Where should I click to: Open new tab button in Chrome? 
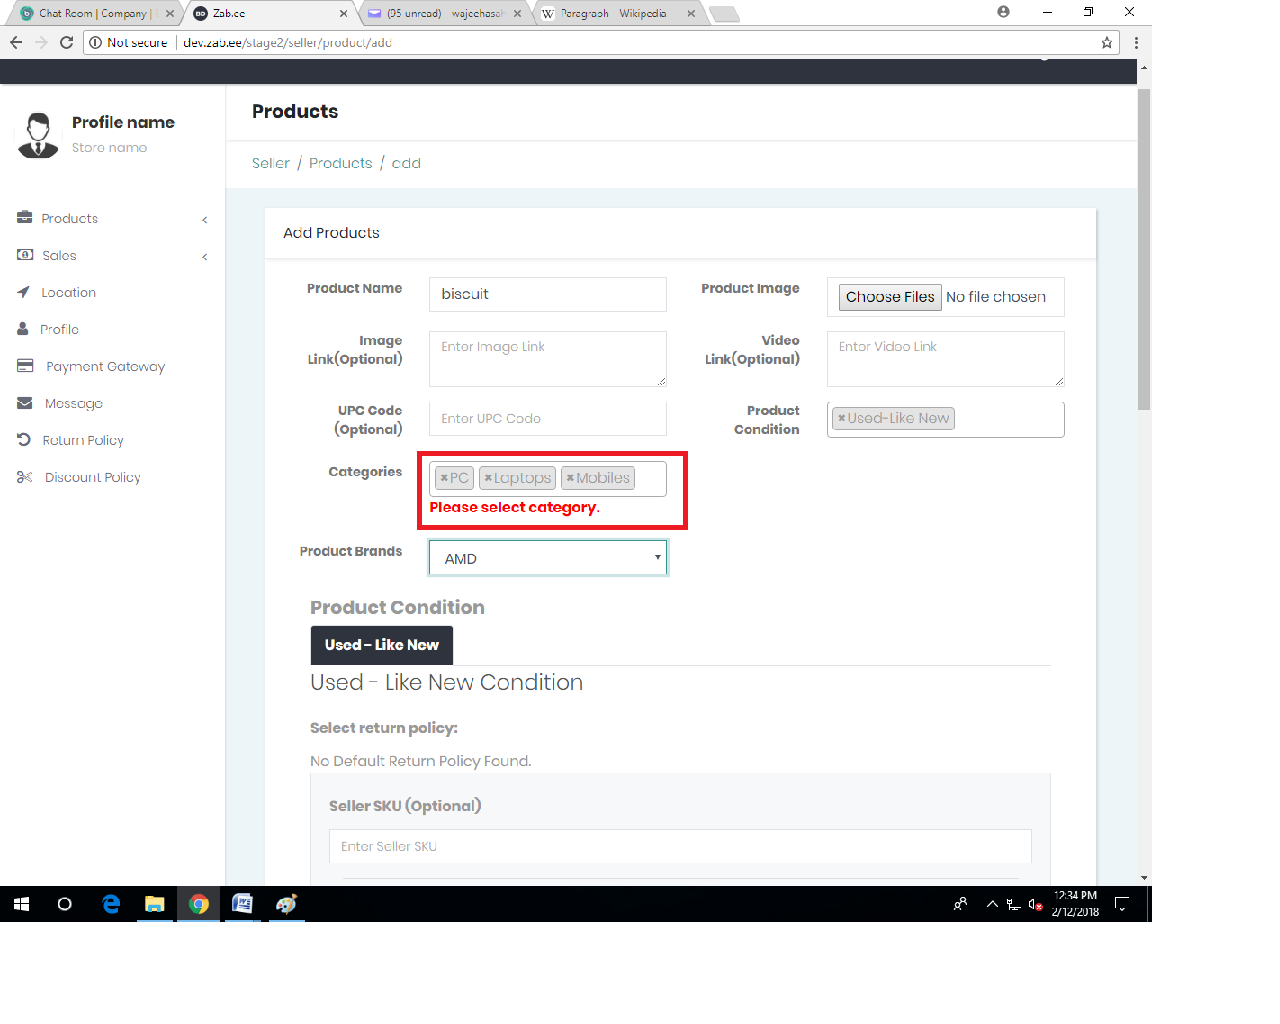pyautogui.click(x=724, y=14)
